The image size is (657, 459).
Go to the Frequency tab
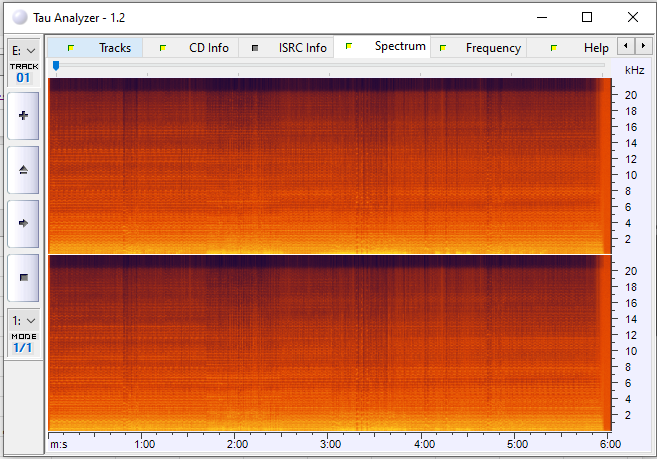[x=492, y=48]
